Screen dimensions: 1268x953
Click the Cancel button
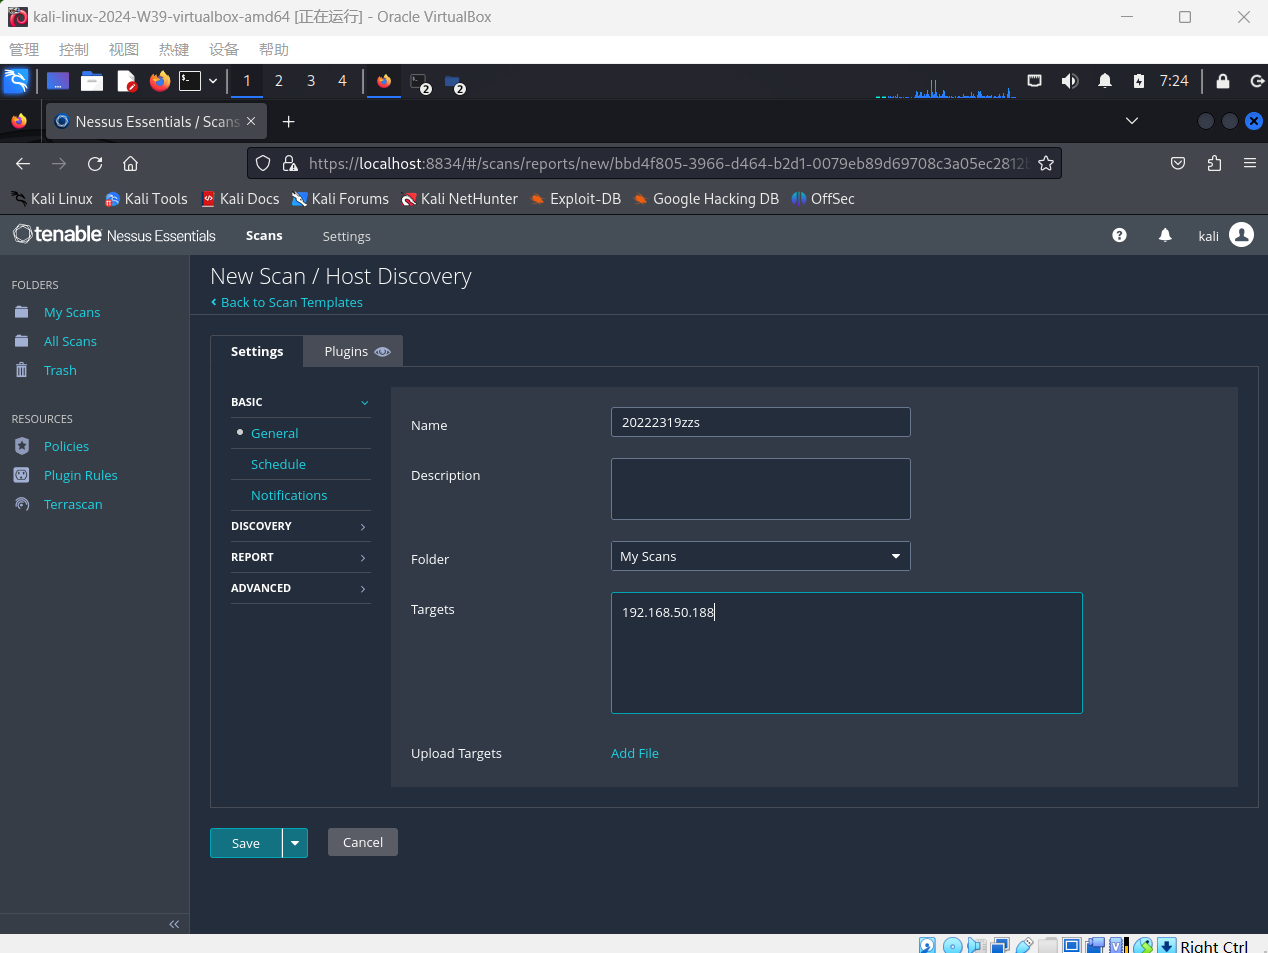(x=363, y=842)
